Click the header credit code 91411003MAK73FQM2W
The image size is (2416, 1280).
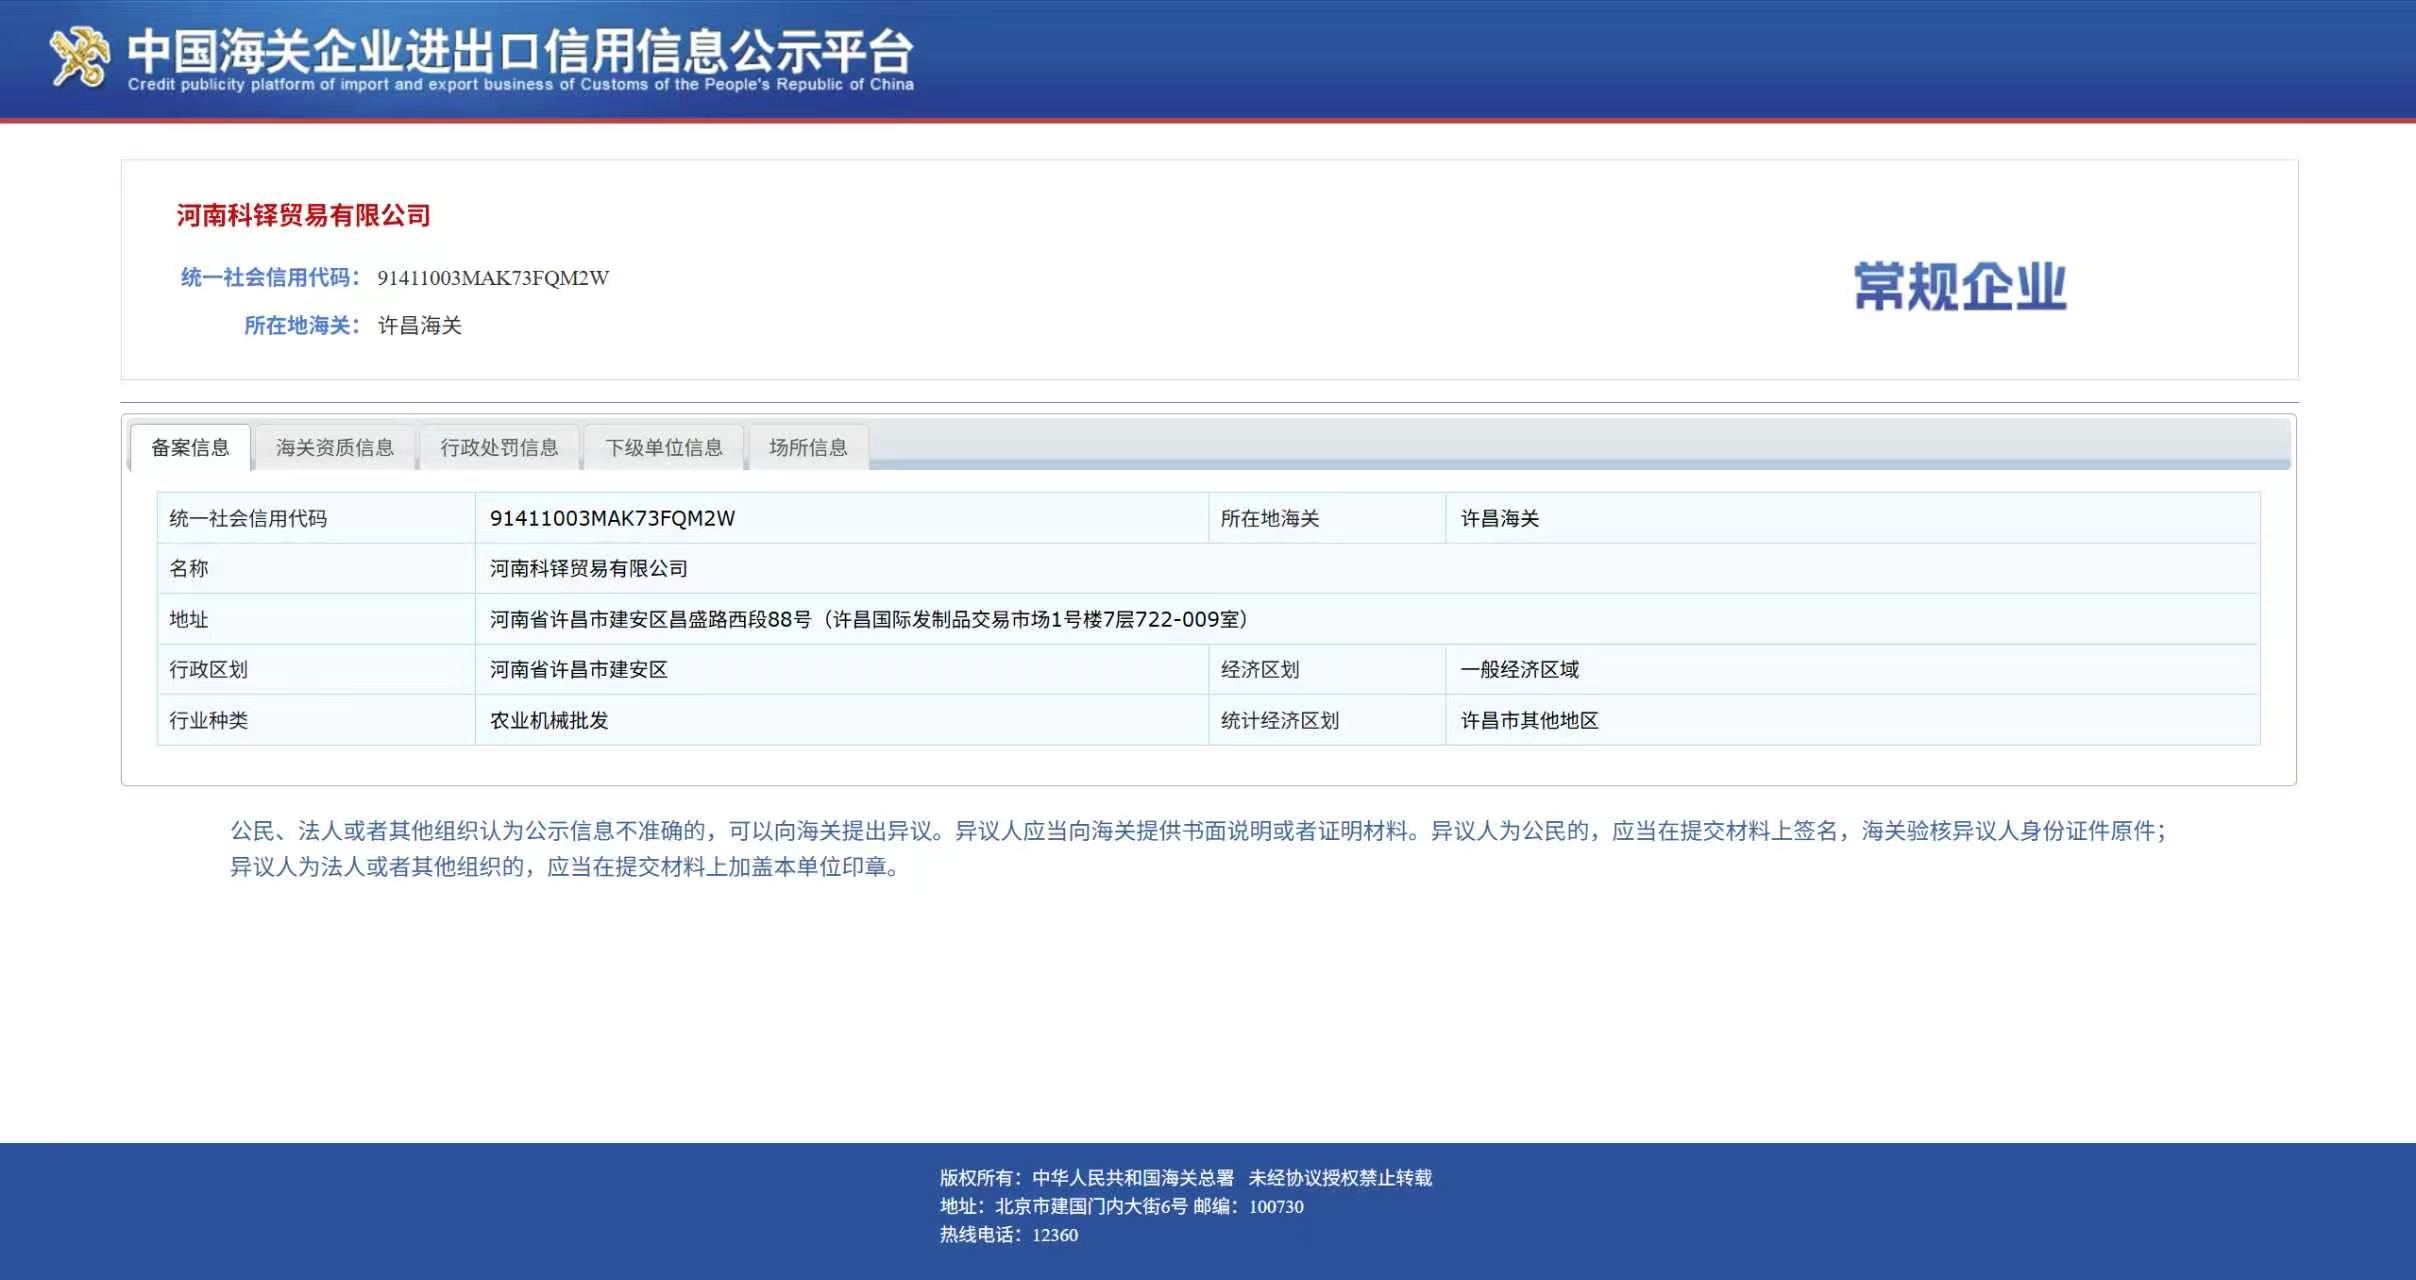click(x=493, y=278)
